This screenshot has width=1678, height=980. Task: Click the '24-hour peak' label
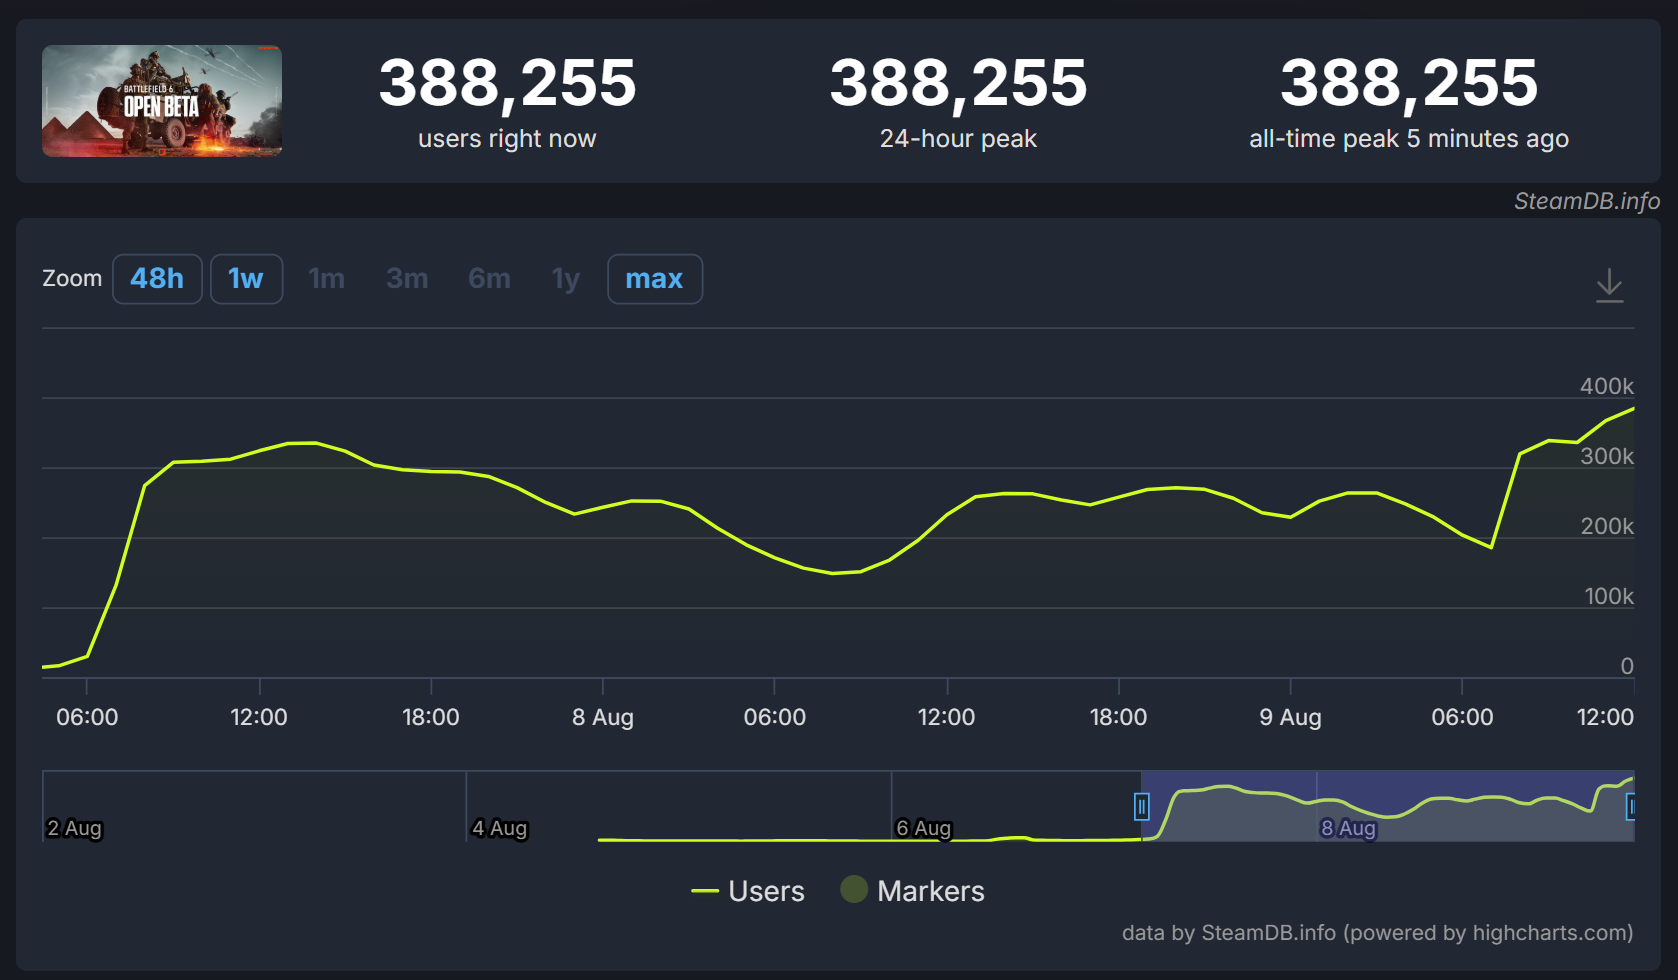tap(958, 139)
